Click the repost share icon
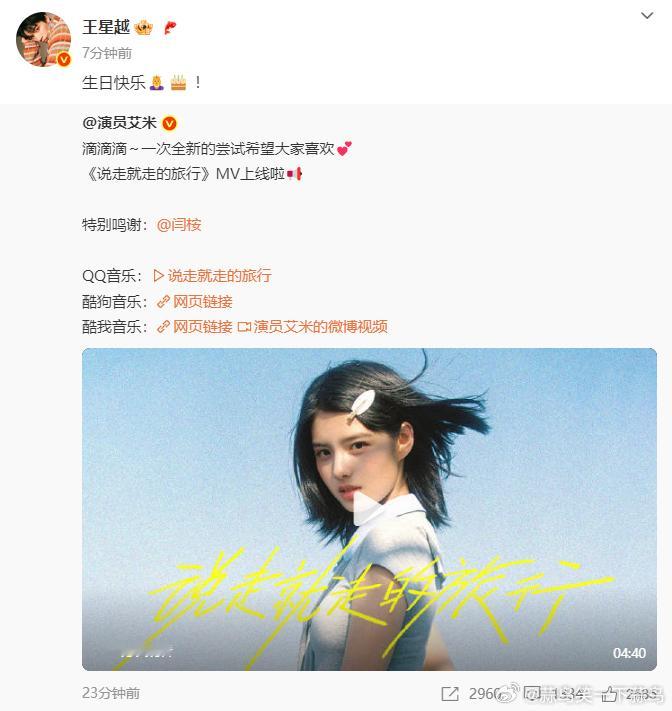The height and width of the screenshot is (711, 672). click(450, 693)
